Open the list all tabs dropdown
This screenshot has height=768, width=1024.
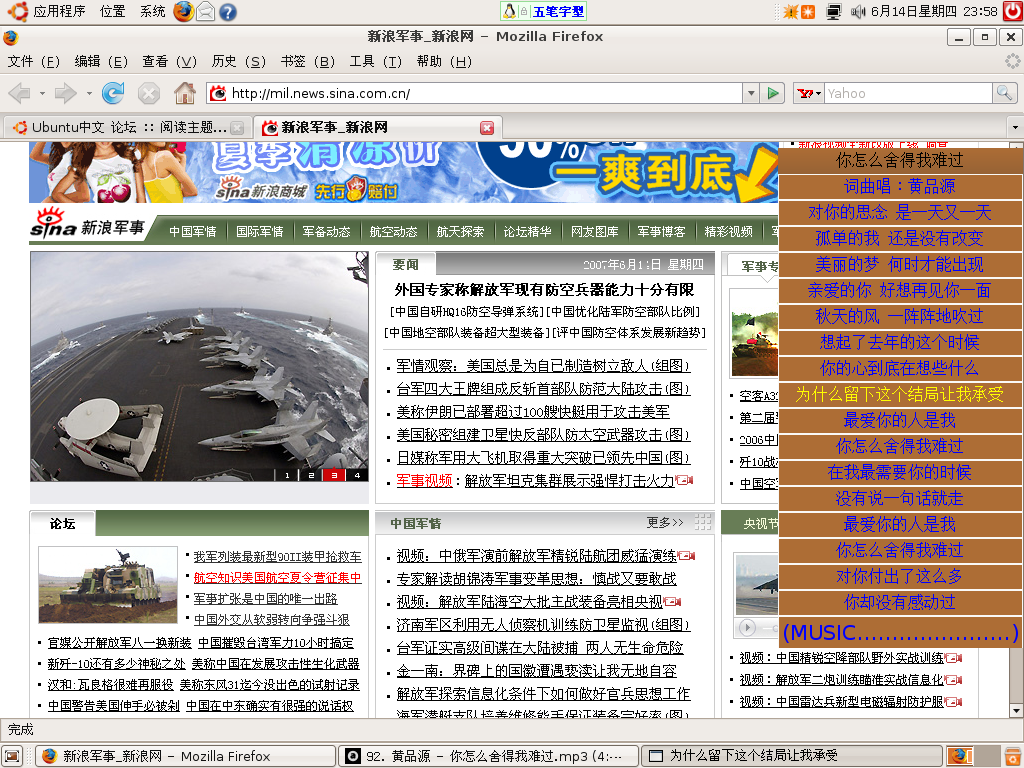click(1015, 127)
